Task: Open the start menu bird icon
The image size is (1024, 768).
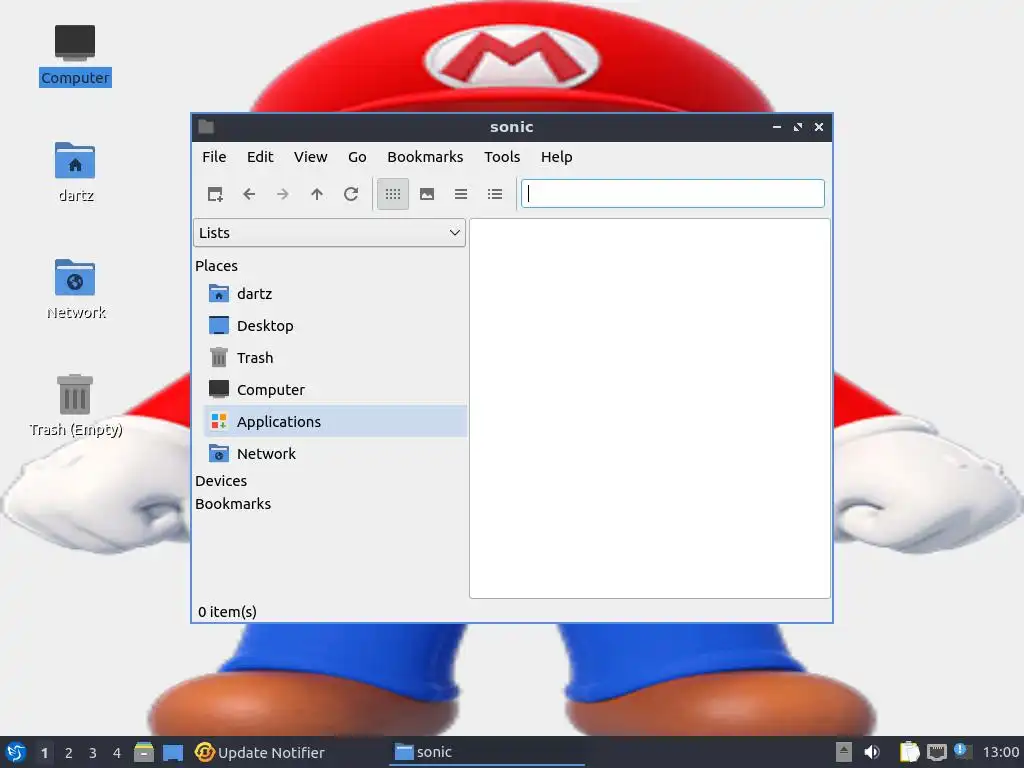Action: [x=16, y=752]
